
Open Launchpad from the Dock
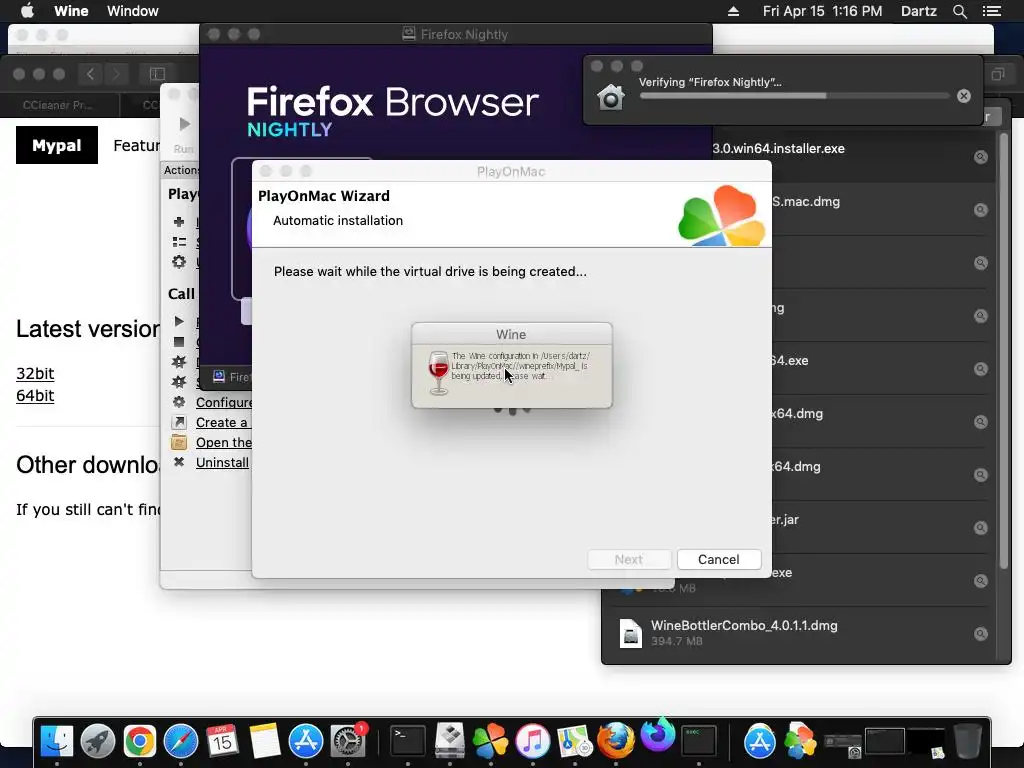[x=98, y=741]
